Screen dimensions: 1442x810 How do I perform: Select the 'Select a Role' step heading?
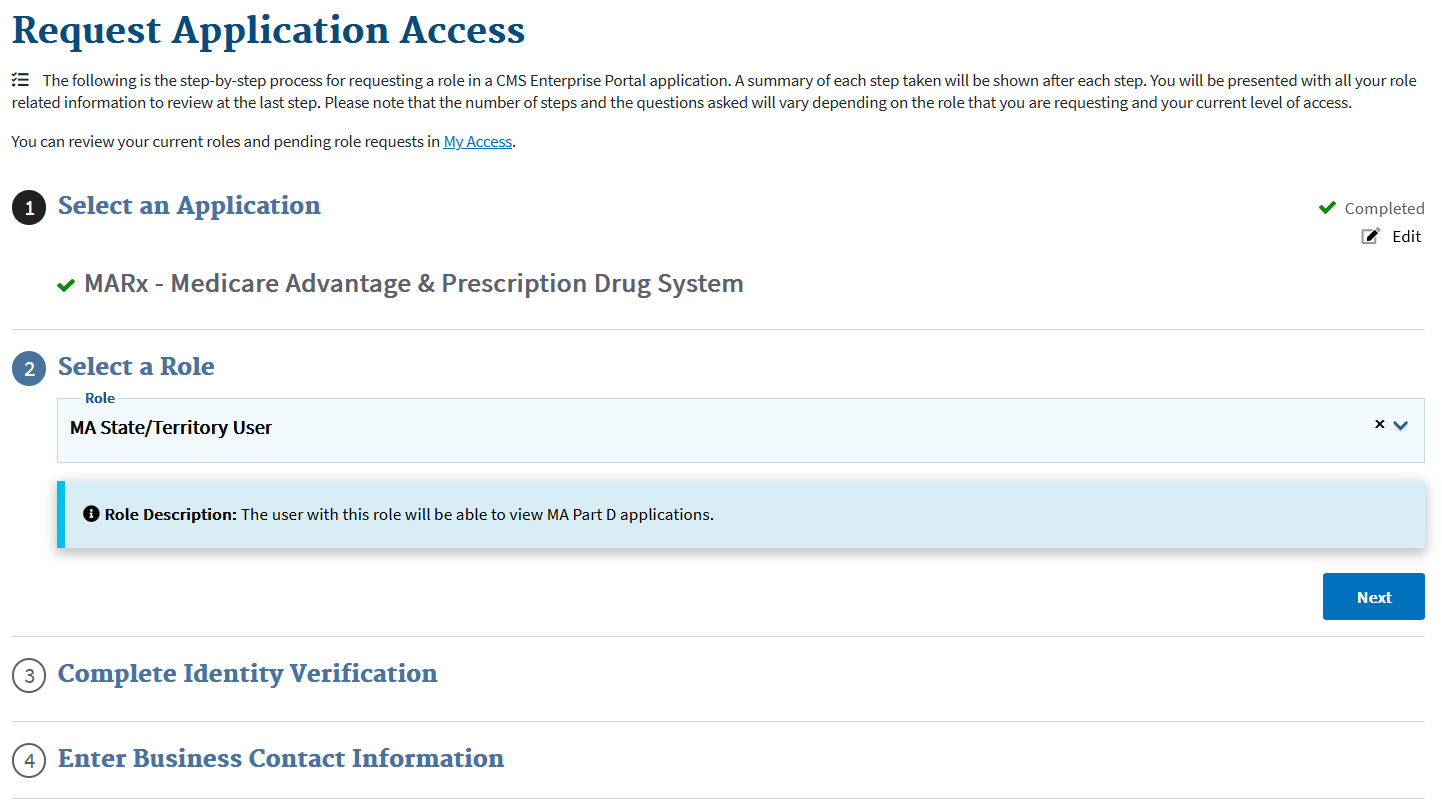coord(136,366)
